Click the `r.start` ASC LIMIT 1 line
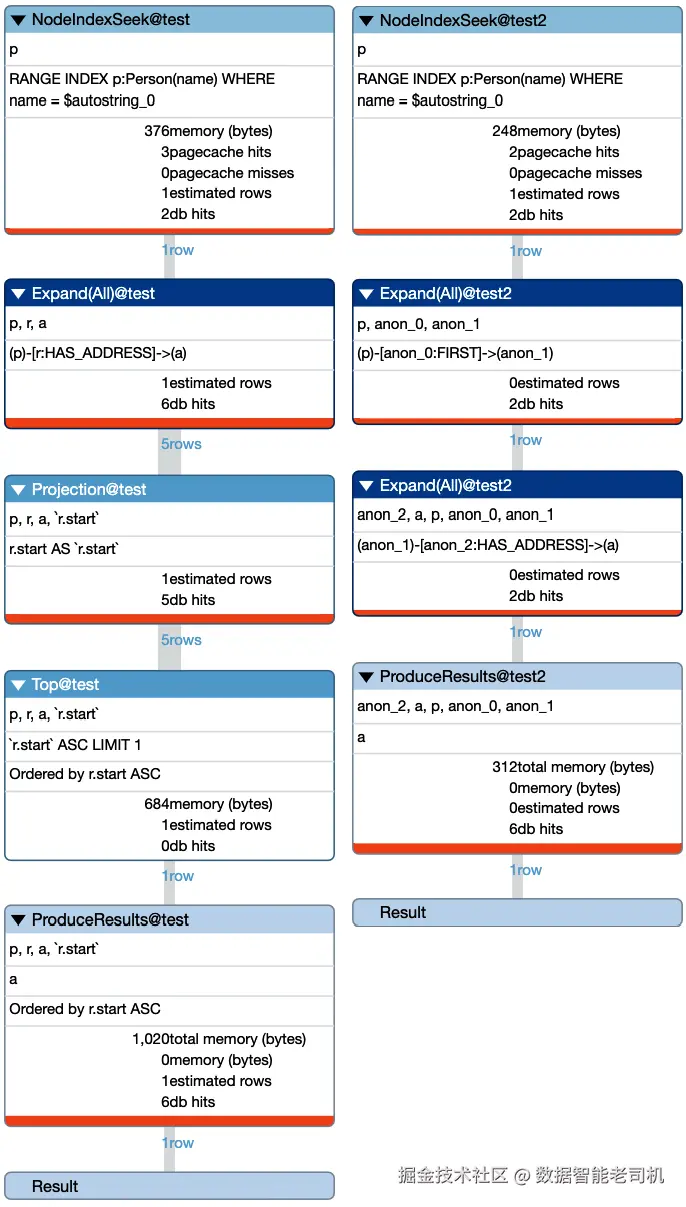This screenshot has height=1207, width=686. [x=75, y=745]
